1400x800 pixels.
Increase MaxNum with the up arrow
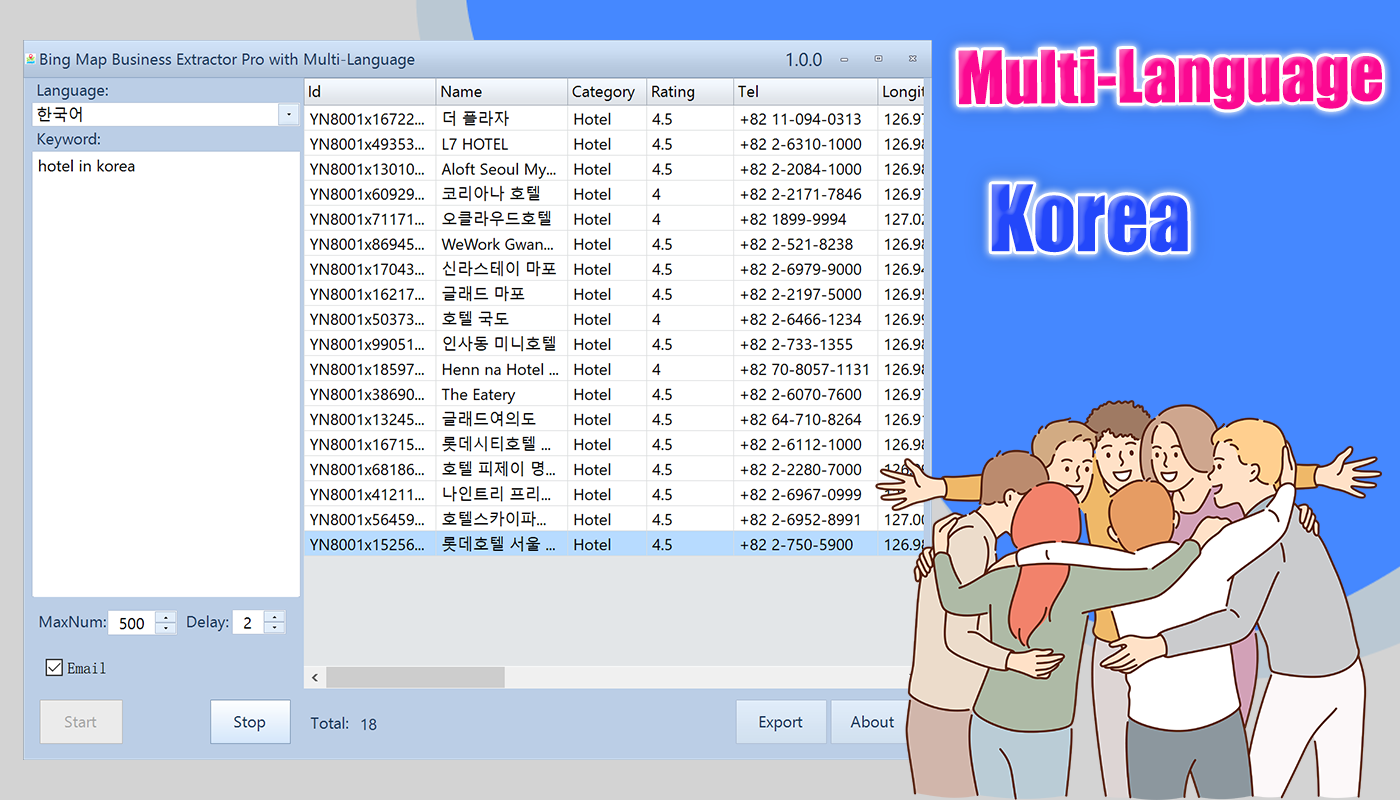pyautogui.click(x=166, y=617)
